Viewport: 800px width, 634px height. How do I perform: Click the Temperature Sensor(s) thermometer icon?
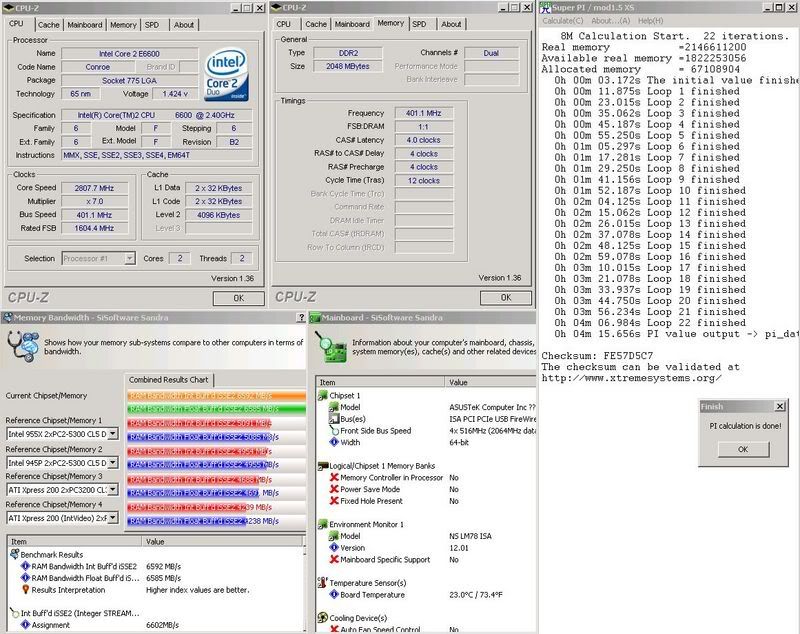click(322, 582)
